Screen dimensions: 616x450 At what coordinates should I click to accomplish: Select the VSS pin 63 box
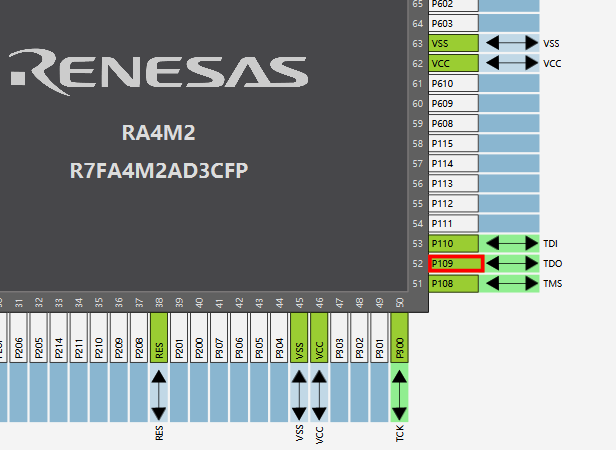[x=454, y=43]
